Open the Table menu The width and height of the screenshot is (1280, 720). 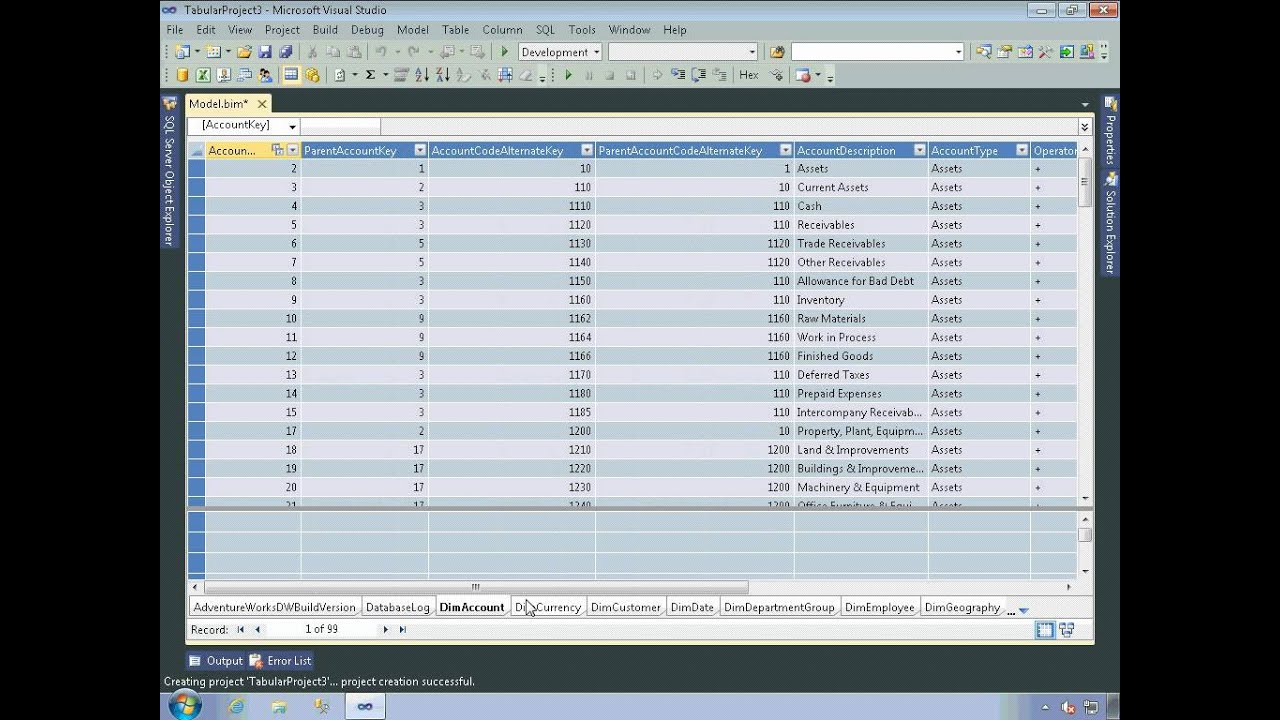point(455,30)
